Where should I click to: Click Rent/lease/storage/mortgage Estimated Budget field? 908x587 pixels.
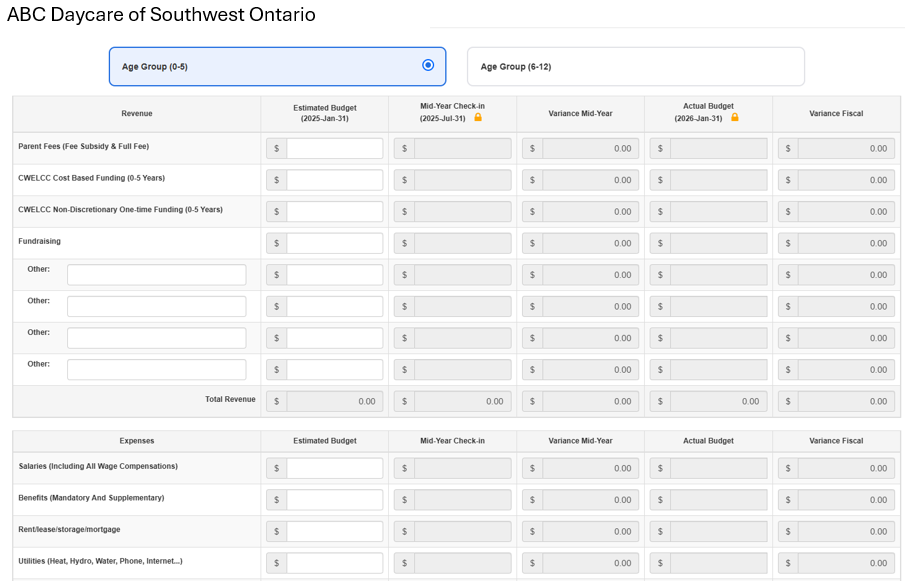tap(334, 531)
